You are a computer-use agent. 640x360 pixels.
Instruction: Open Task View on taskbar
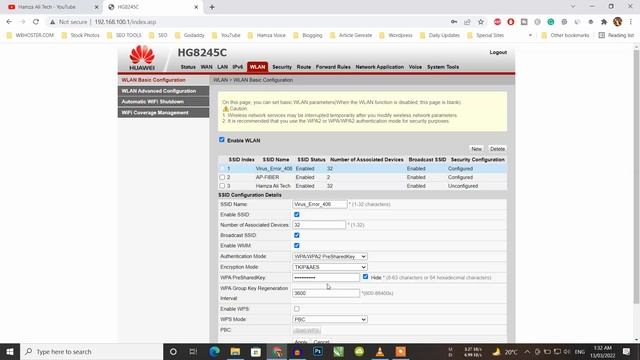(x=193, y=351)
